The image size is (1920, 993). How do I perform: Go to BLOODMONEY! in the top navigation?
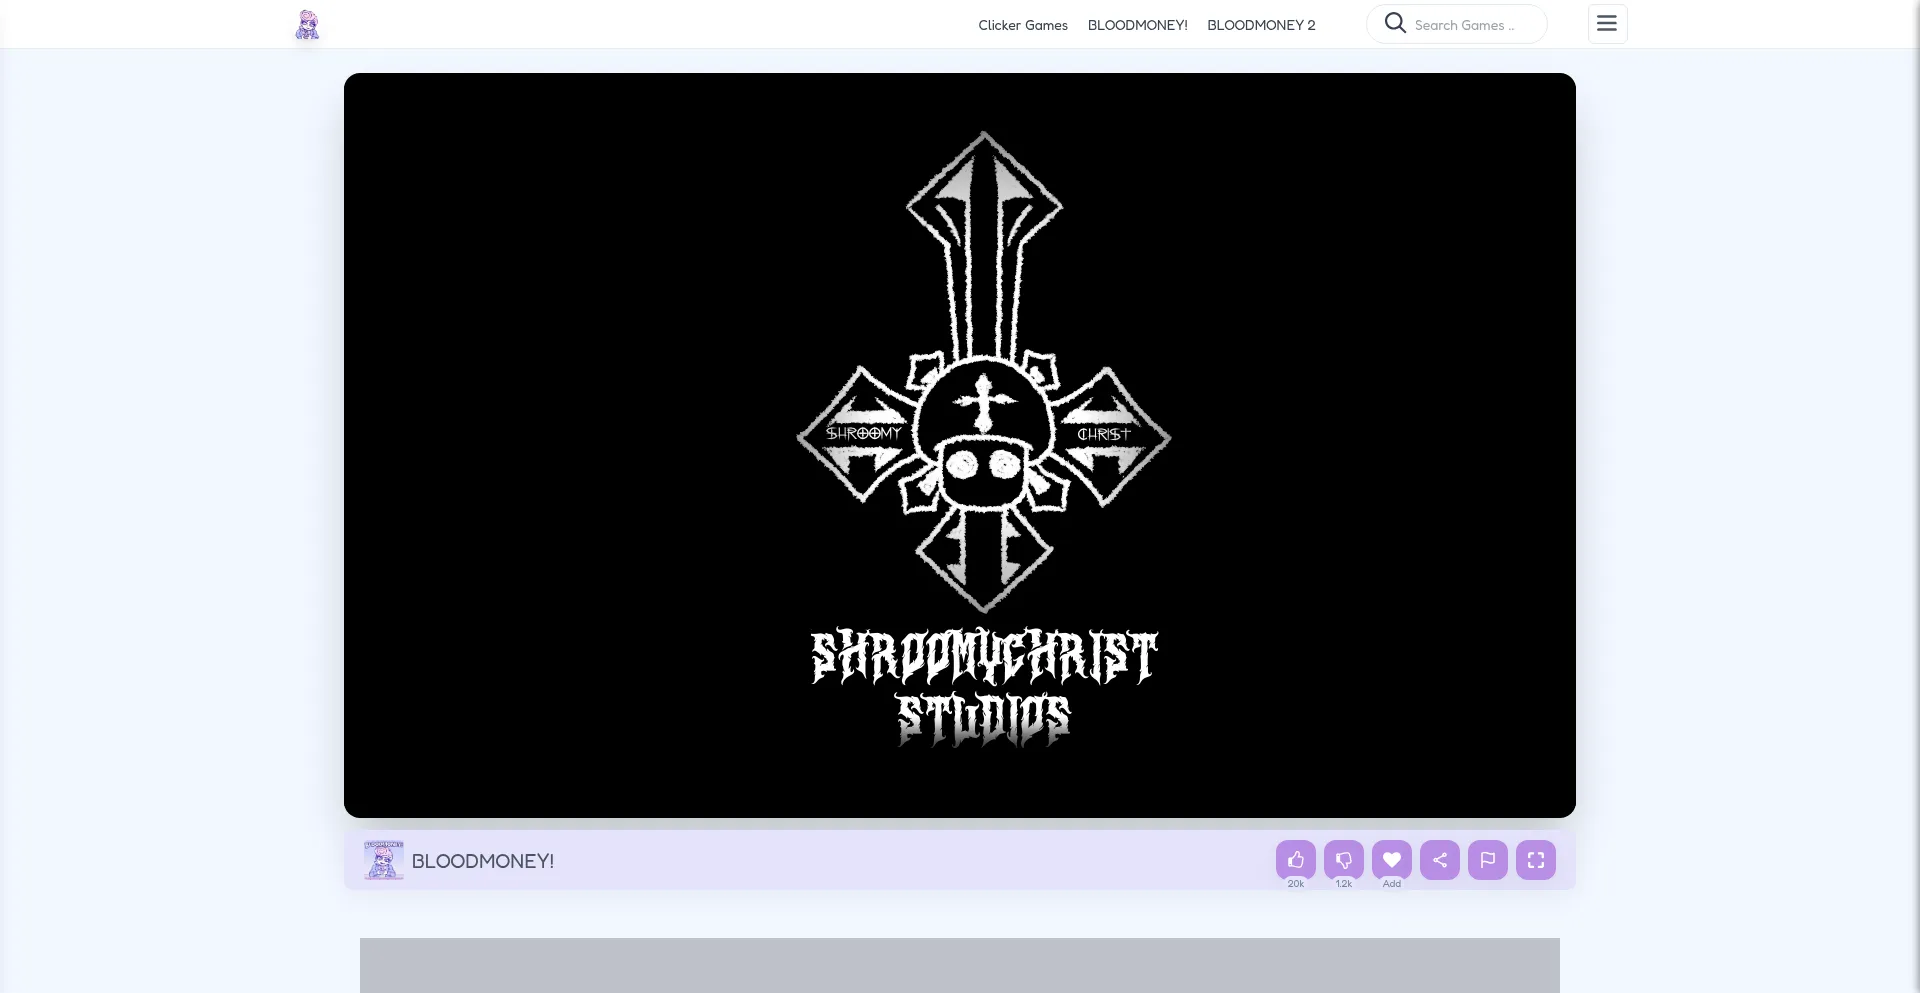point(1137,25)
